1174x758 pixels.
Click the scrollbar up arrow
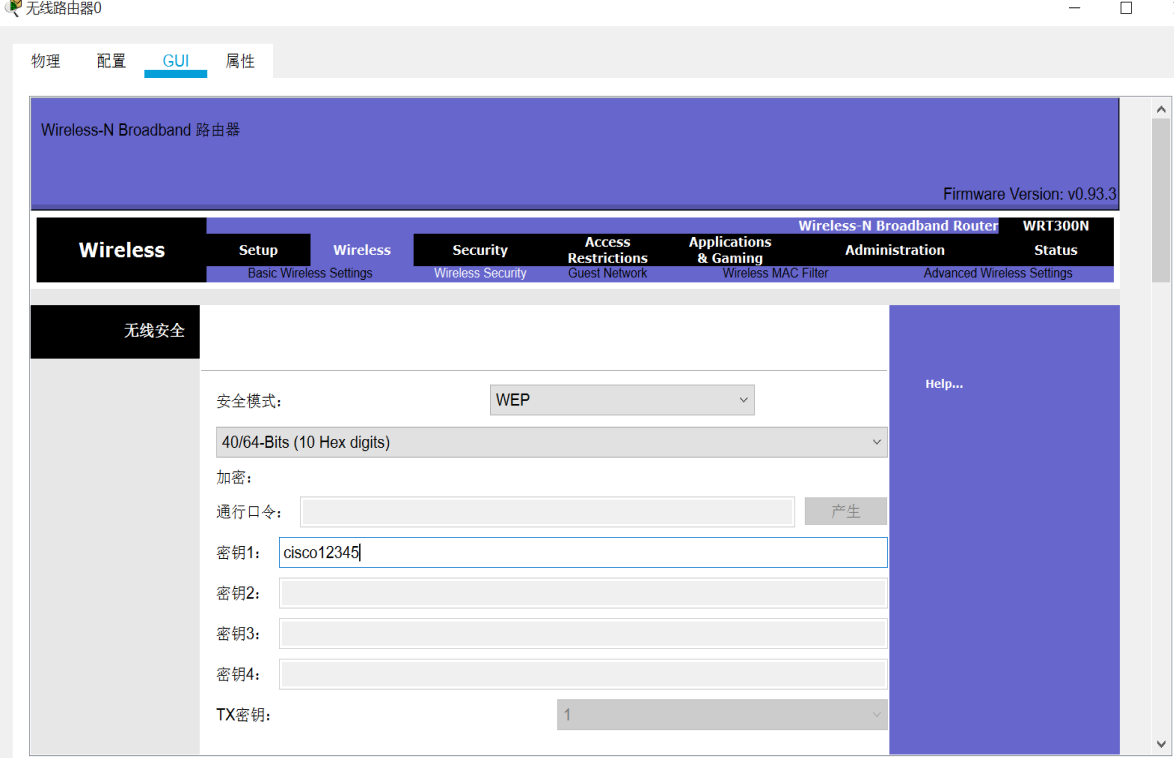[x=1161, y=109]
